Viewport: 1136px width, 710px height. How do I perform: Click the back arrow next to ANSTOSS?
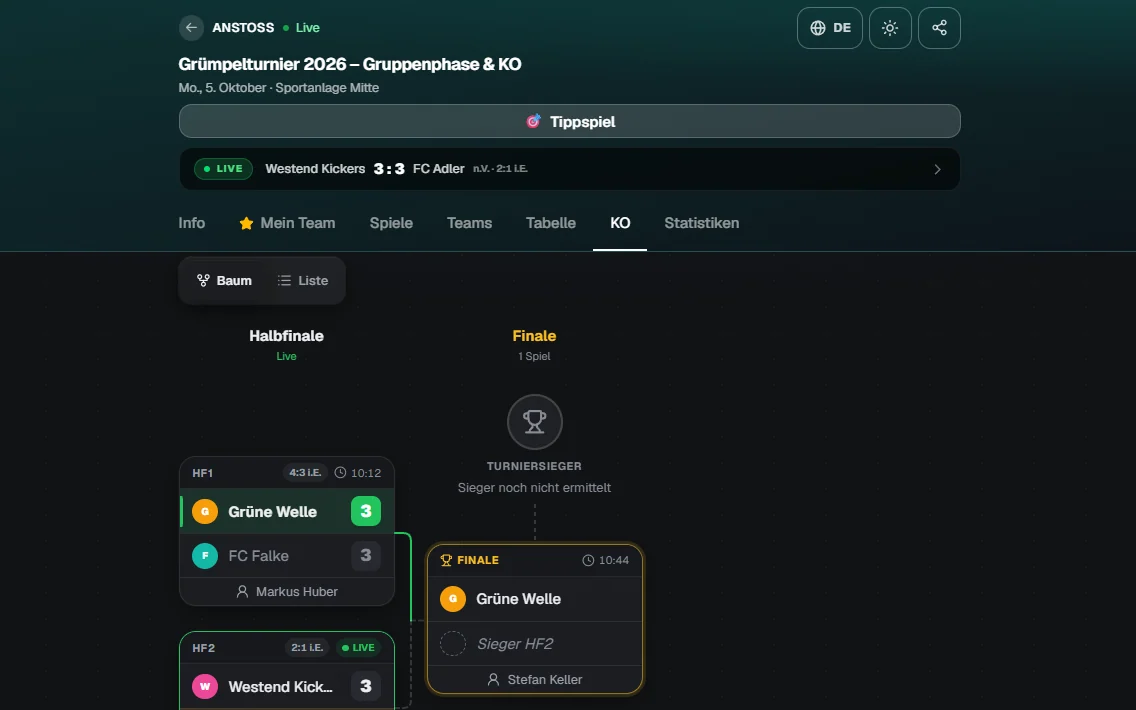point(191,28)
